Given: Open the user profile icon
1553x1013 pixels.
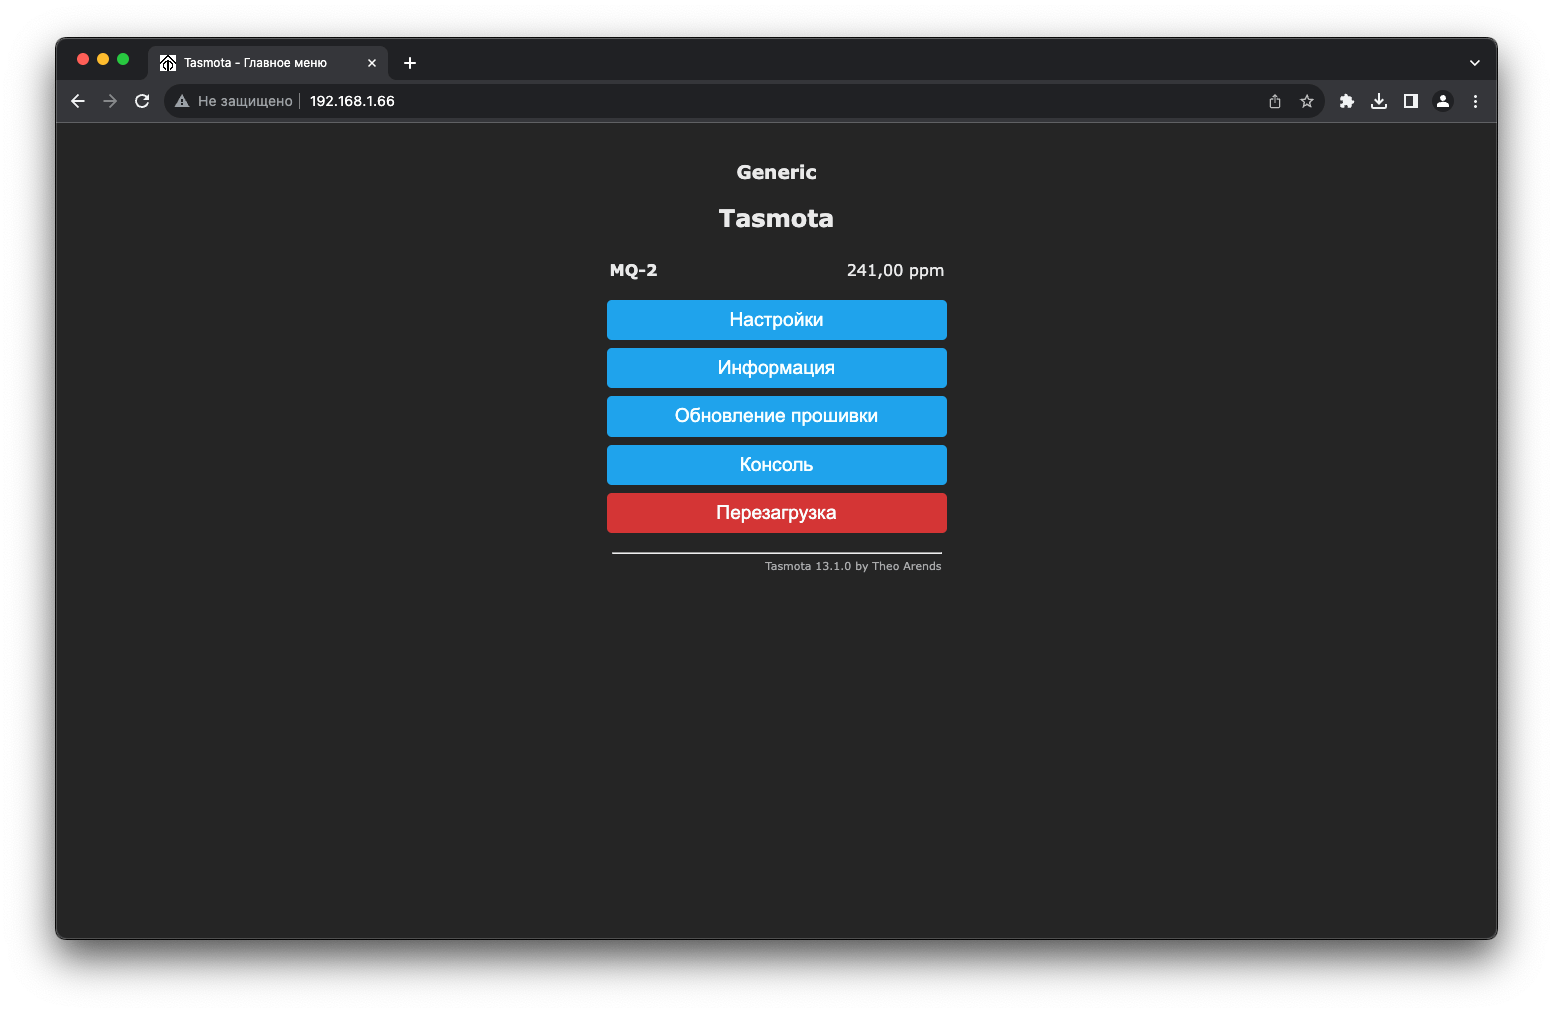Looking at the screenshot, I should [x=1443, y=101].
